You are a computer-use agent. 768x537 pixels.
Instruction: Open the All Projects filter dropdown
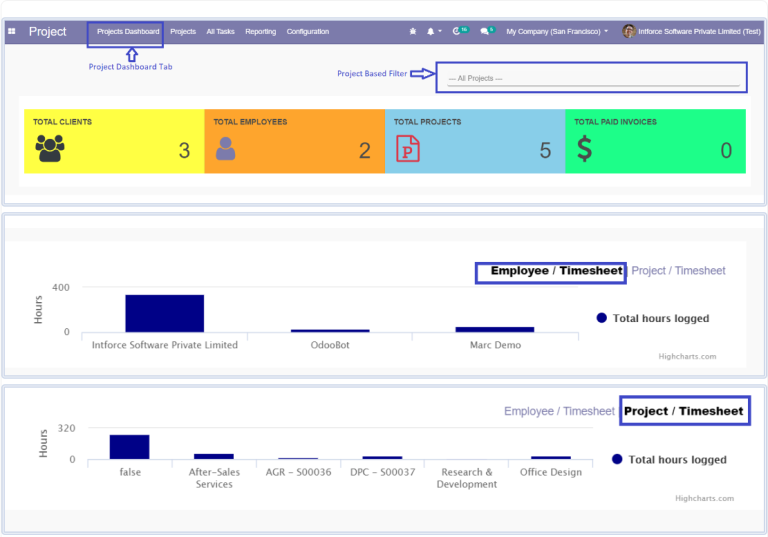[593, 78]
